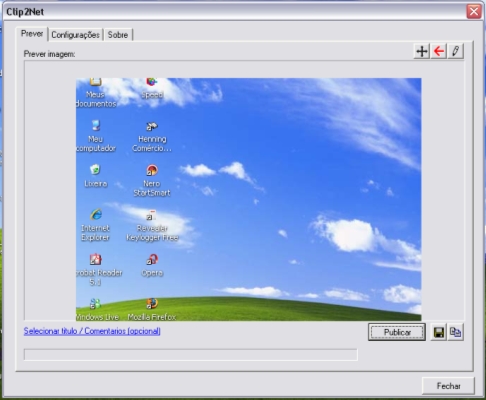Close the Clip2Net window
The height and width of the screenshot is (400, 486).
pyautogui.click(x=474, y=12)
